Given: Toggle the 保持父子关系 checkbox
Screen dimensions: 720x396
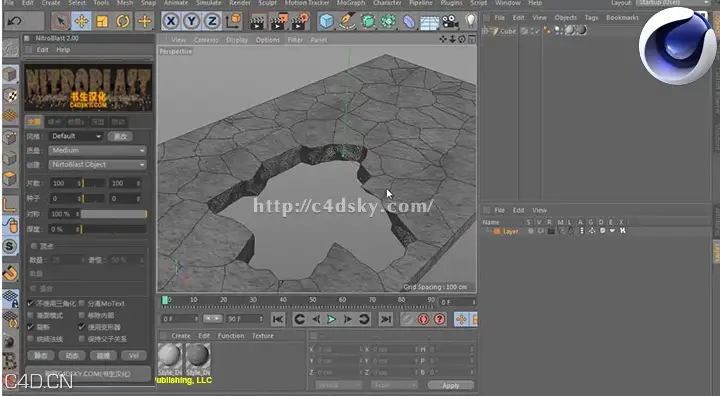Looking at the screenshot, I should tap(82, 339).
